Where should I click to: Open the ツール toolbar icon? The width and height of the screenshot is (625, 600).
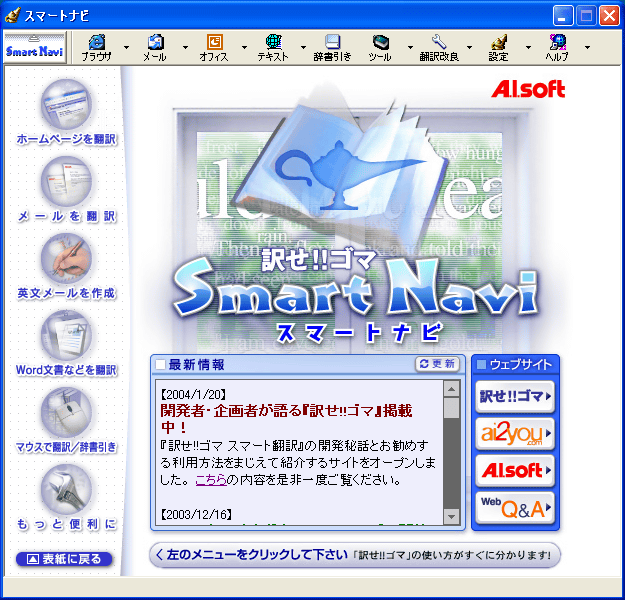tap(380, 47)
